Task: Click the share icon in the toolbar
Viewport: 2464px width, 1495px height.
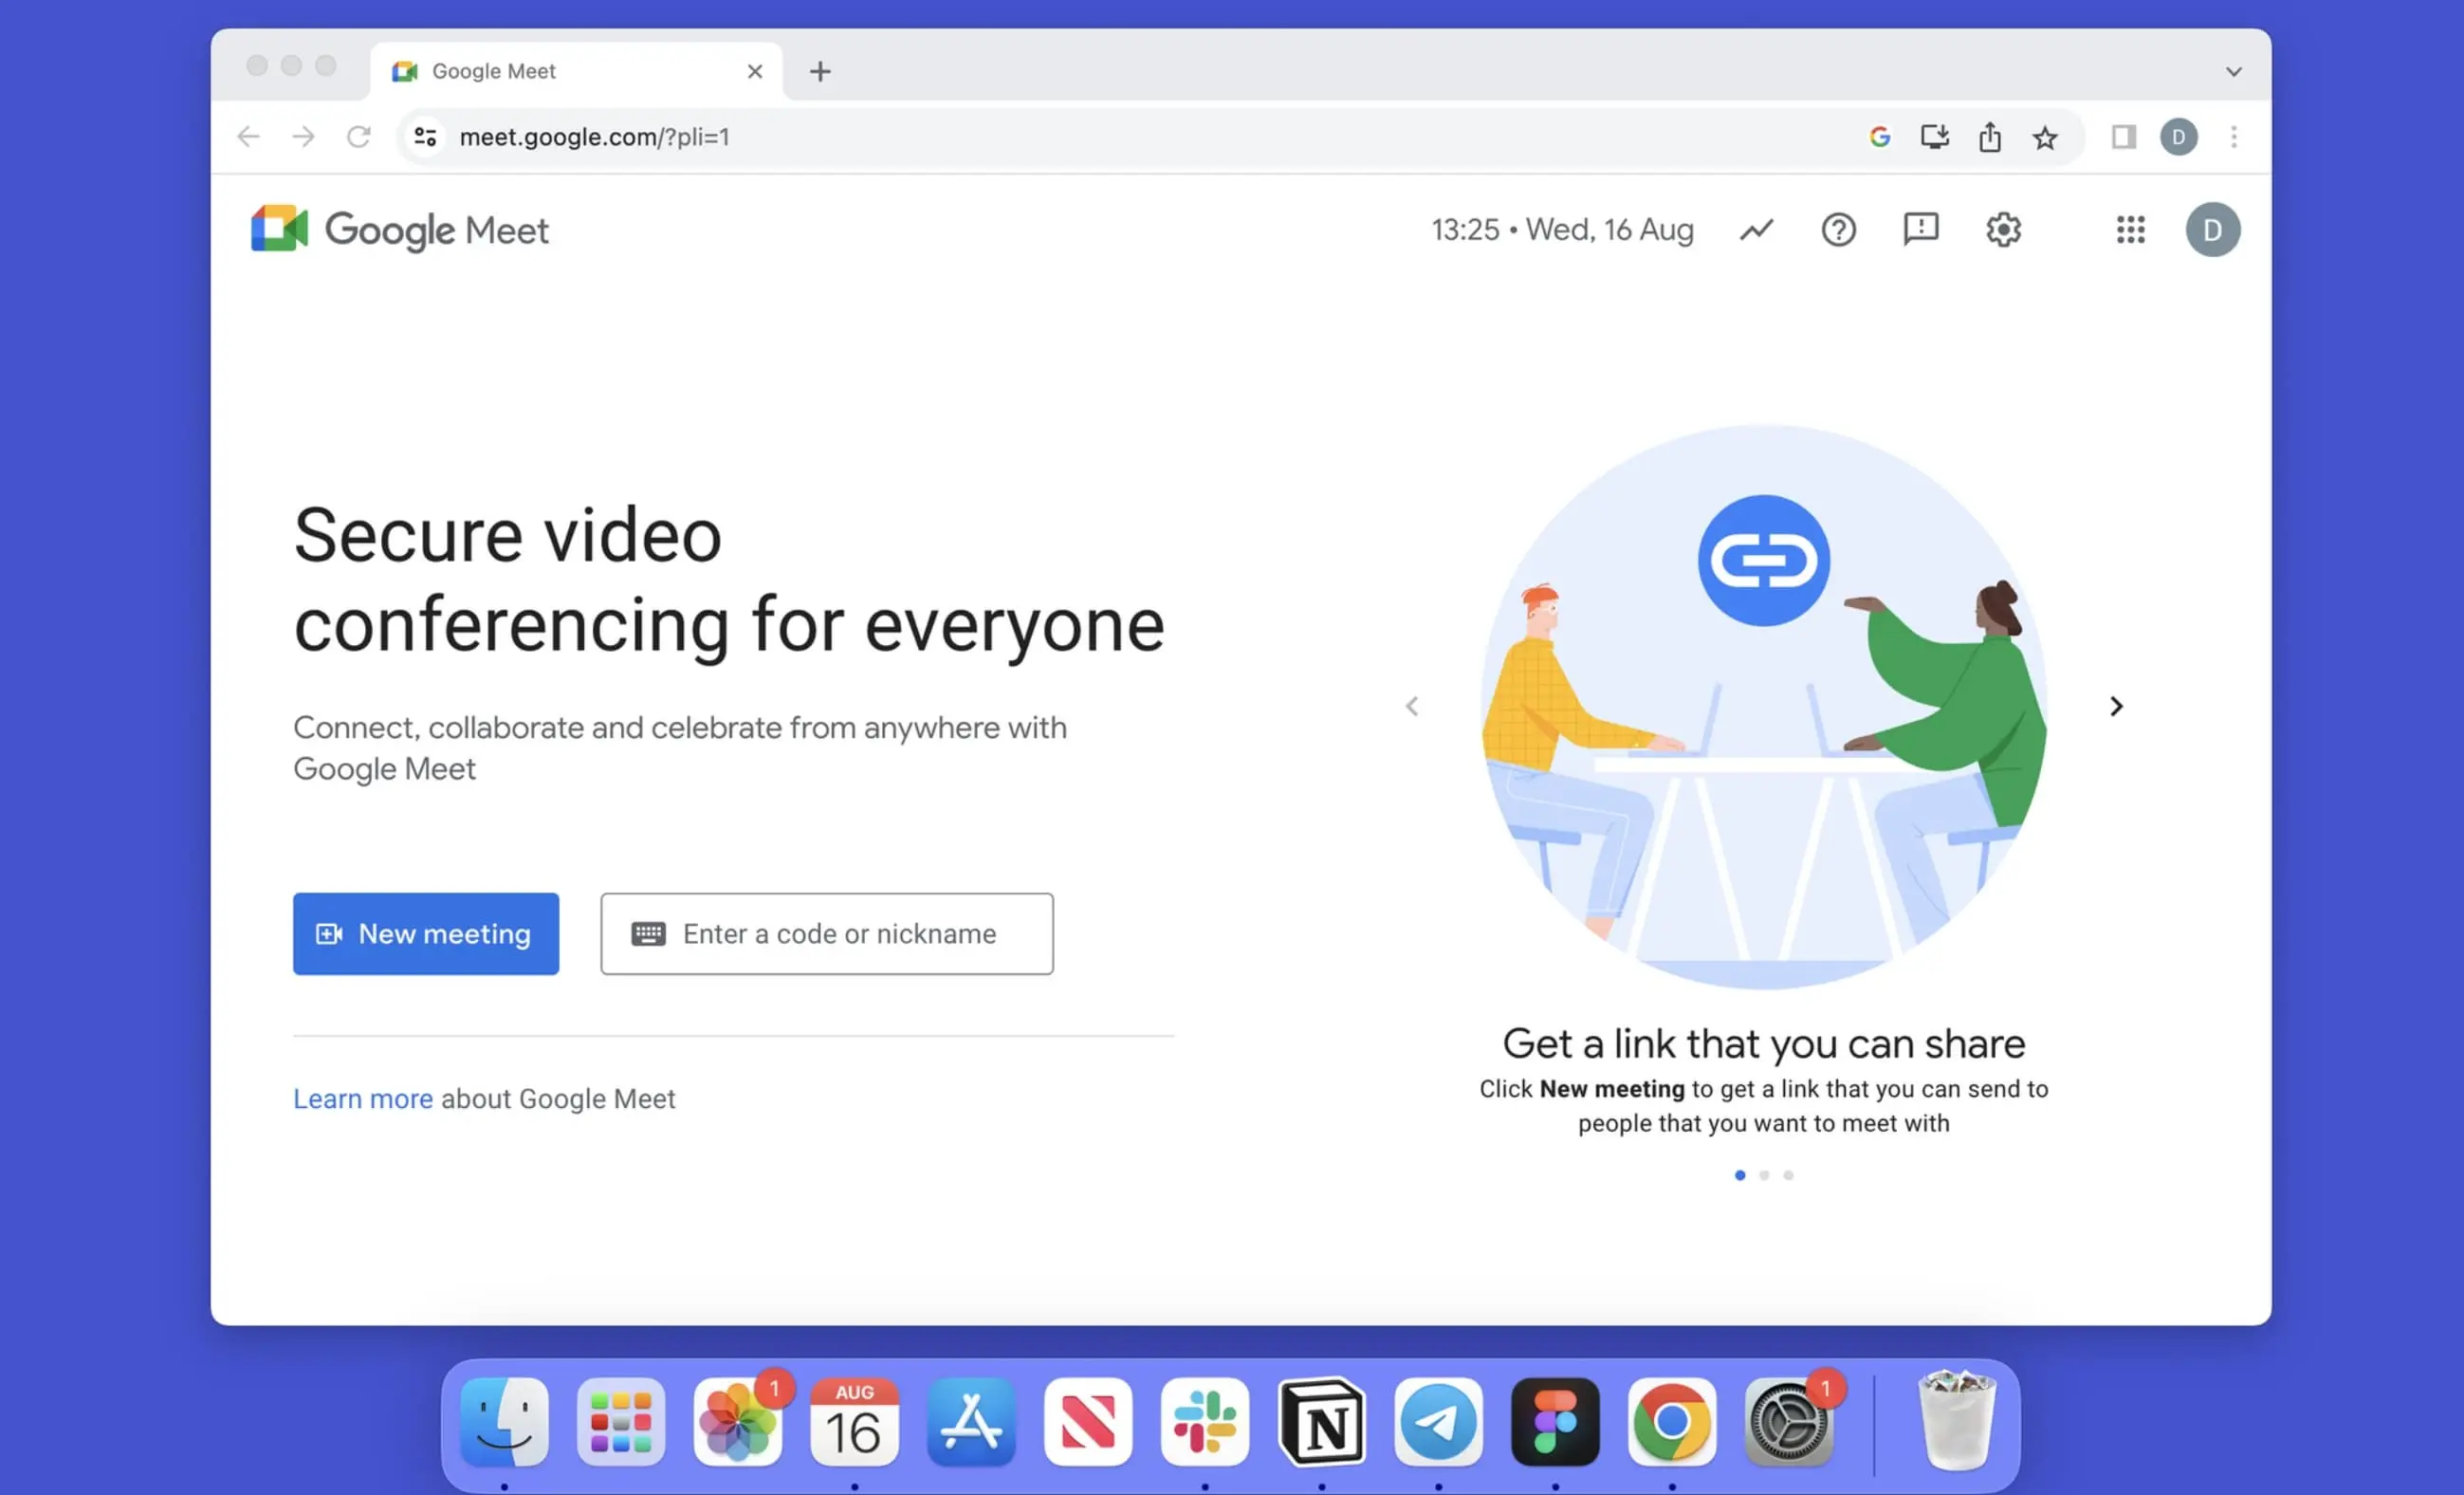Action: tap(1989, 137)
